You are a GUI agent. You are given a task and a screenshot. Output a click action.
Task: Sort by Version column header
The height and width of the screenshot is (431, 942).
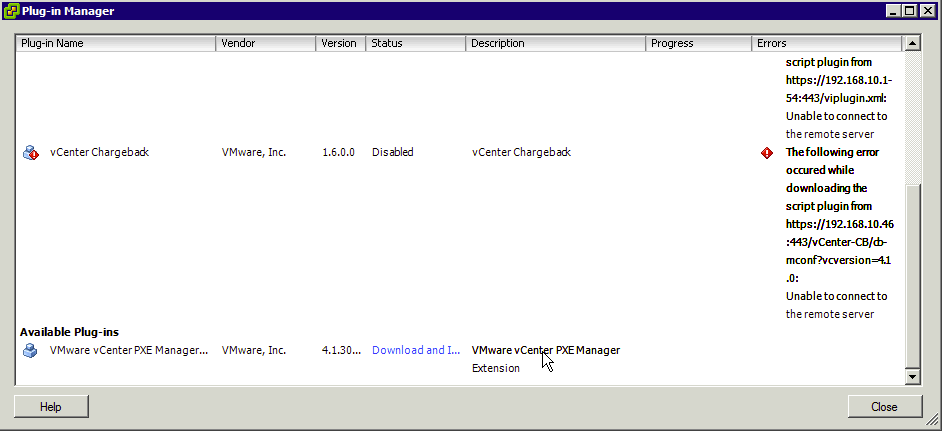coord(341,43)
